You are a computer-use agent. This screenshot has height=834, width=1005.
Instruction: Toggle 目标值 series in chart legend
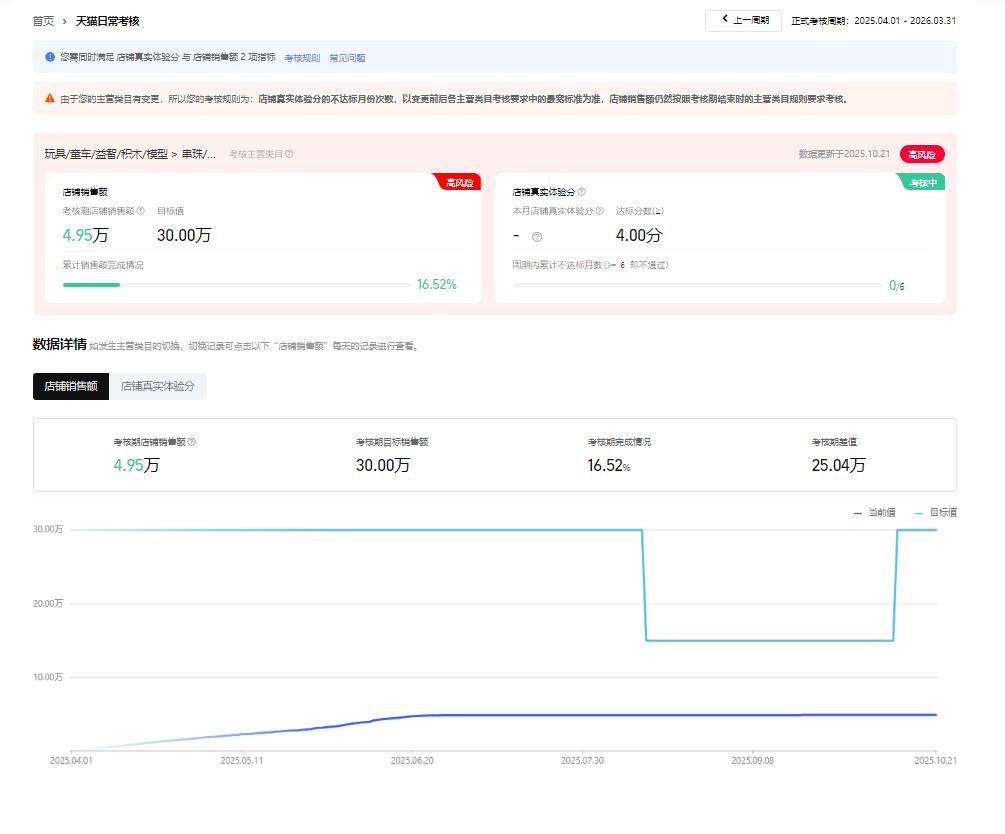point(935,512)
